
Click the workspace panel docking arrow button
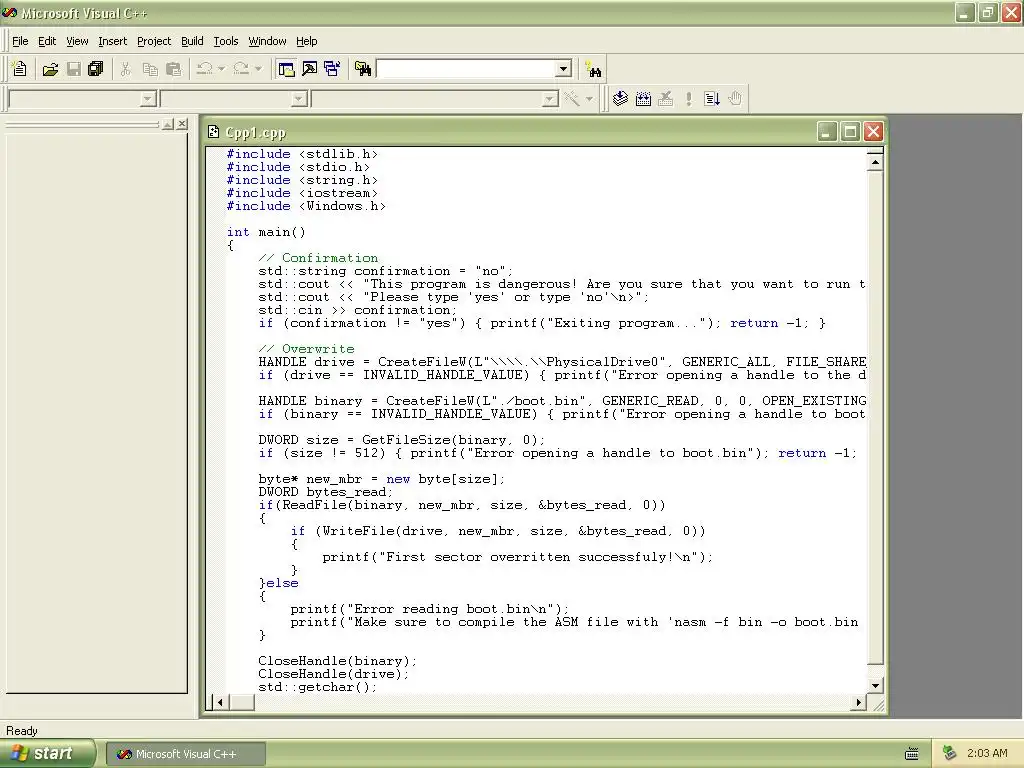click(168, 123)
